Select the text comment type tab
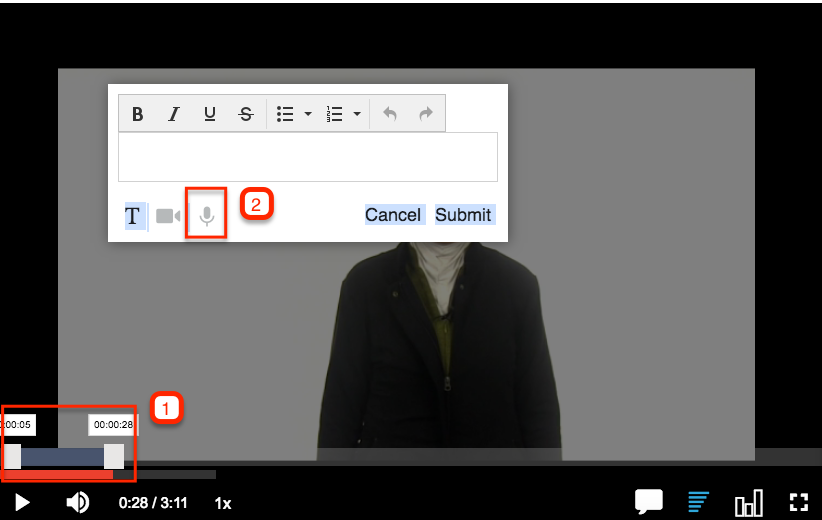The image size is (822, 520). tap(132, 216)
